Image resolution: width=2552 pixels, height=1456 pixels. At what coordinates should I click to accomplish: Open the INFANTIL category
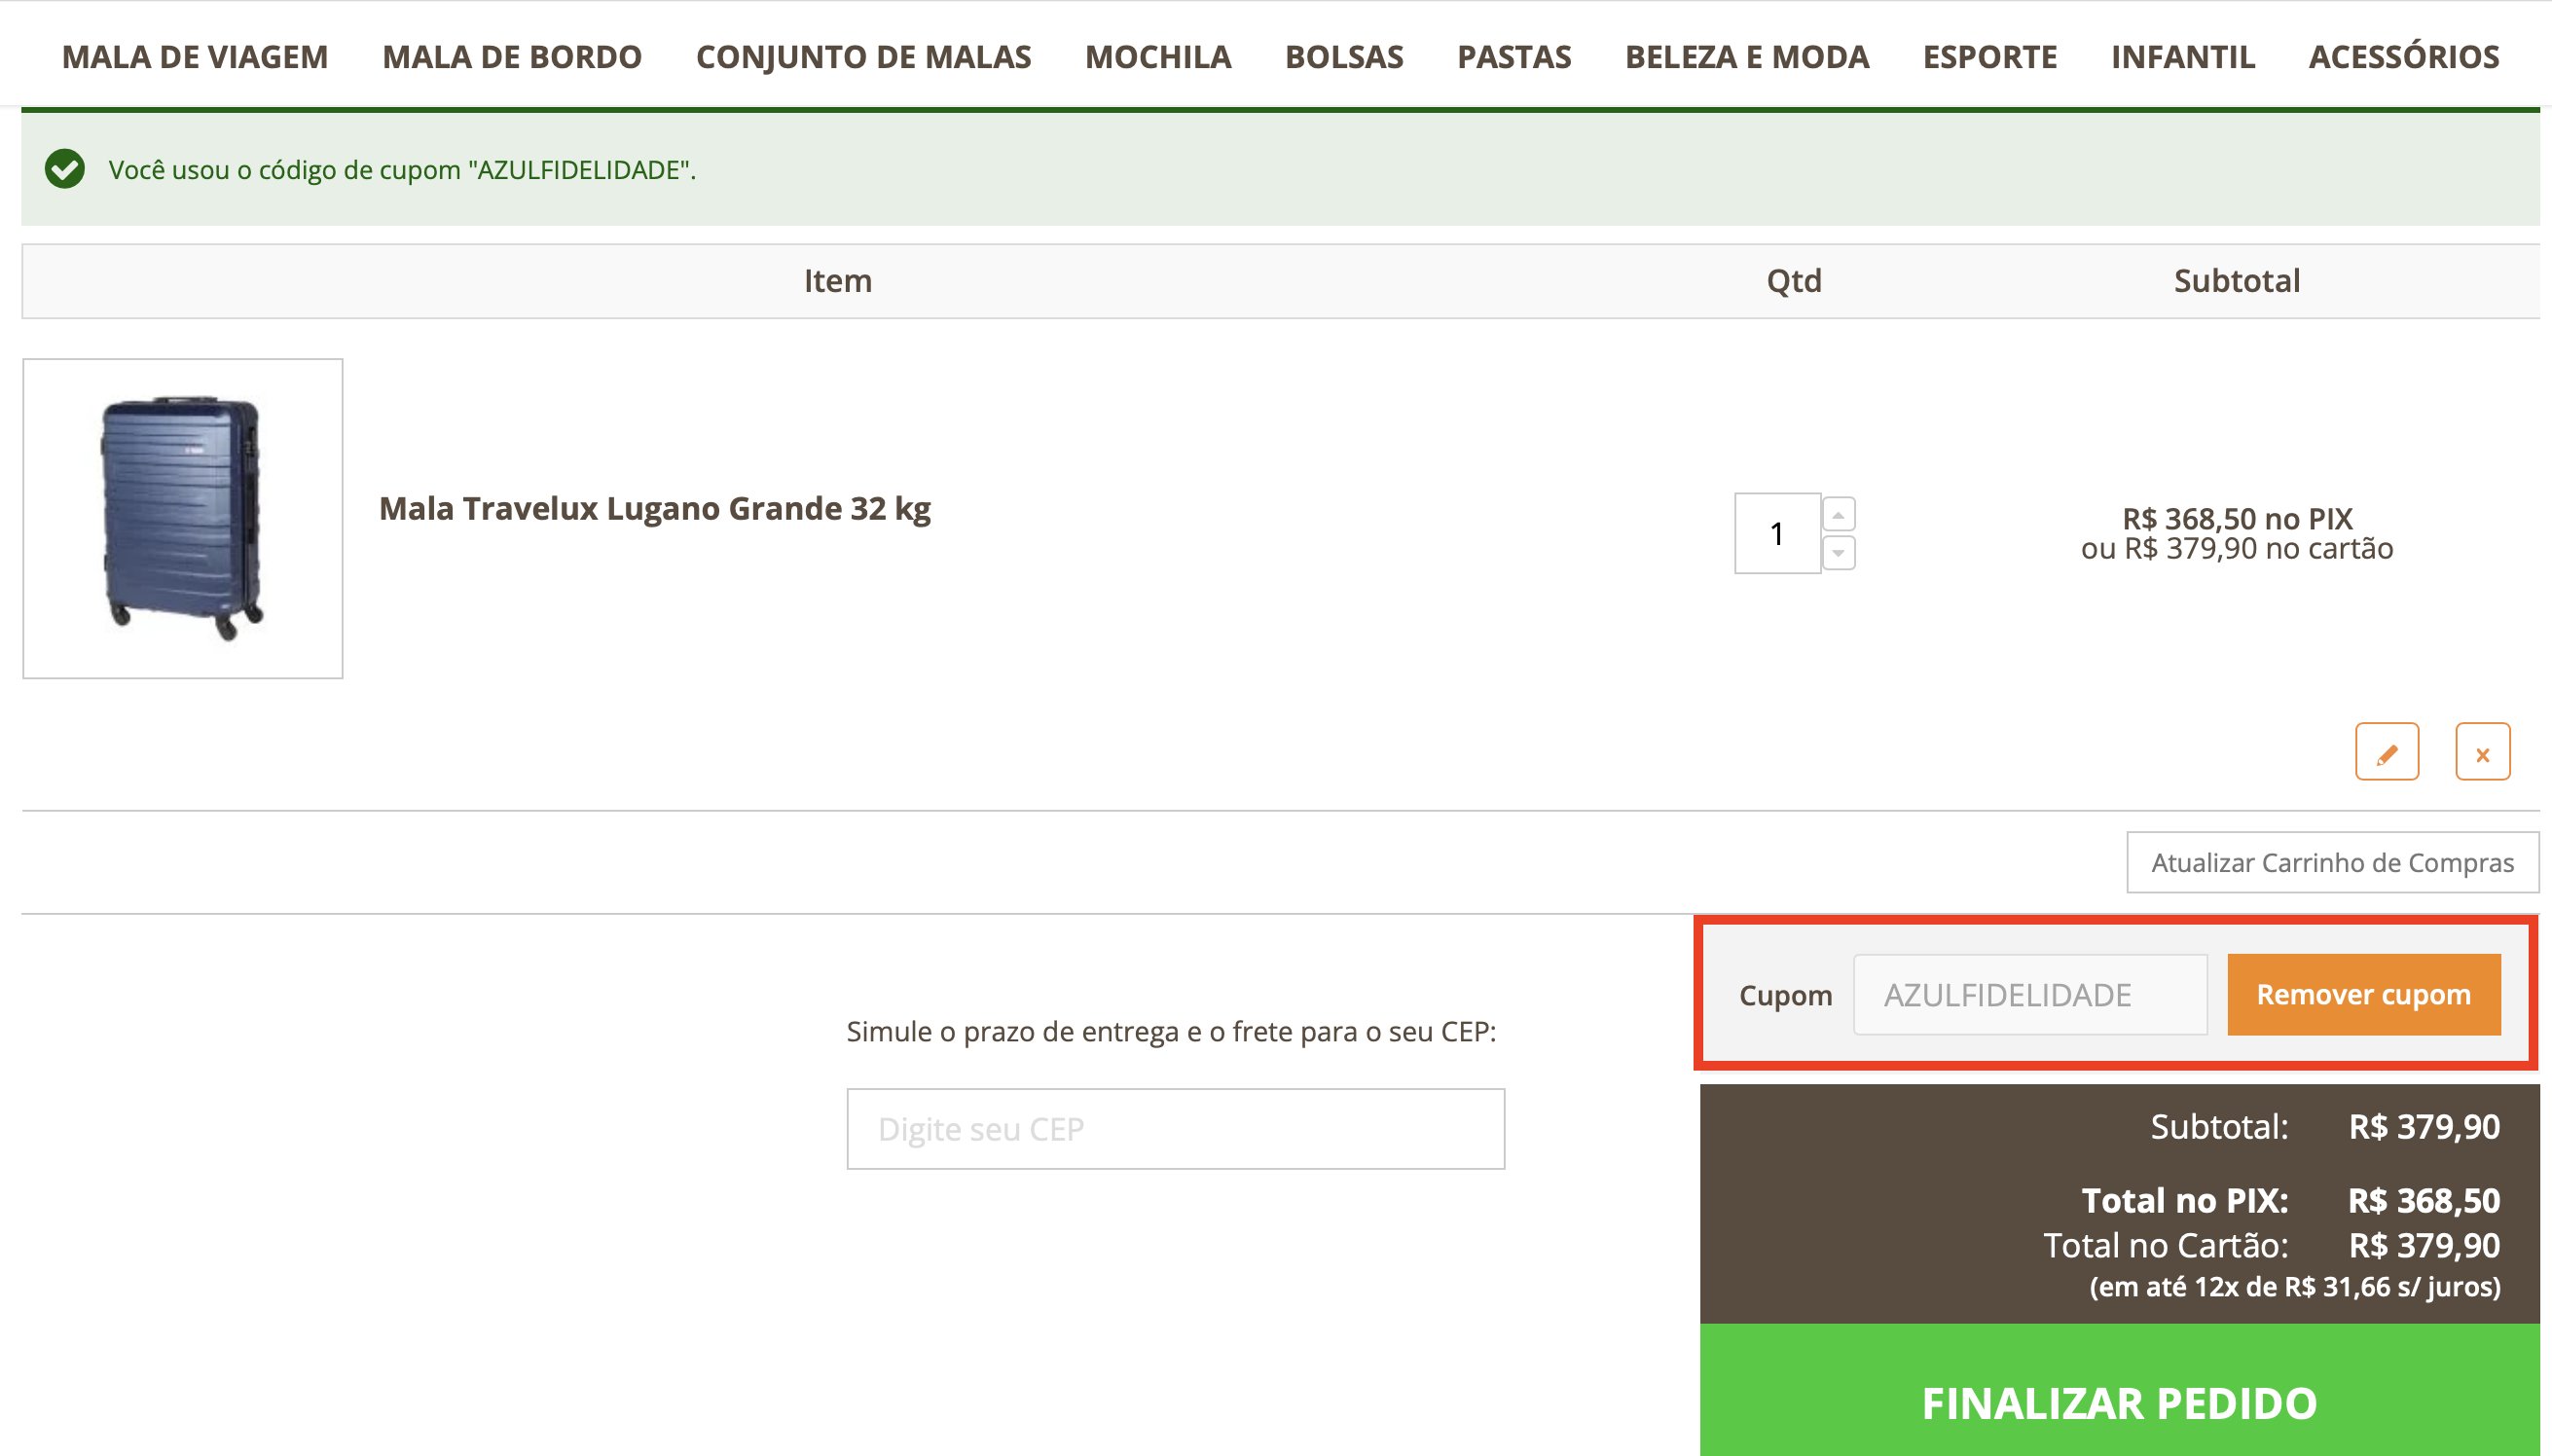tap(2183, 57)
